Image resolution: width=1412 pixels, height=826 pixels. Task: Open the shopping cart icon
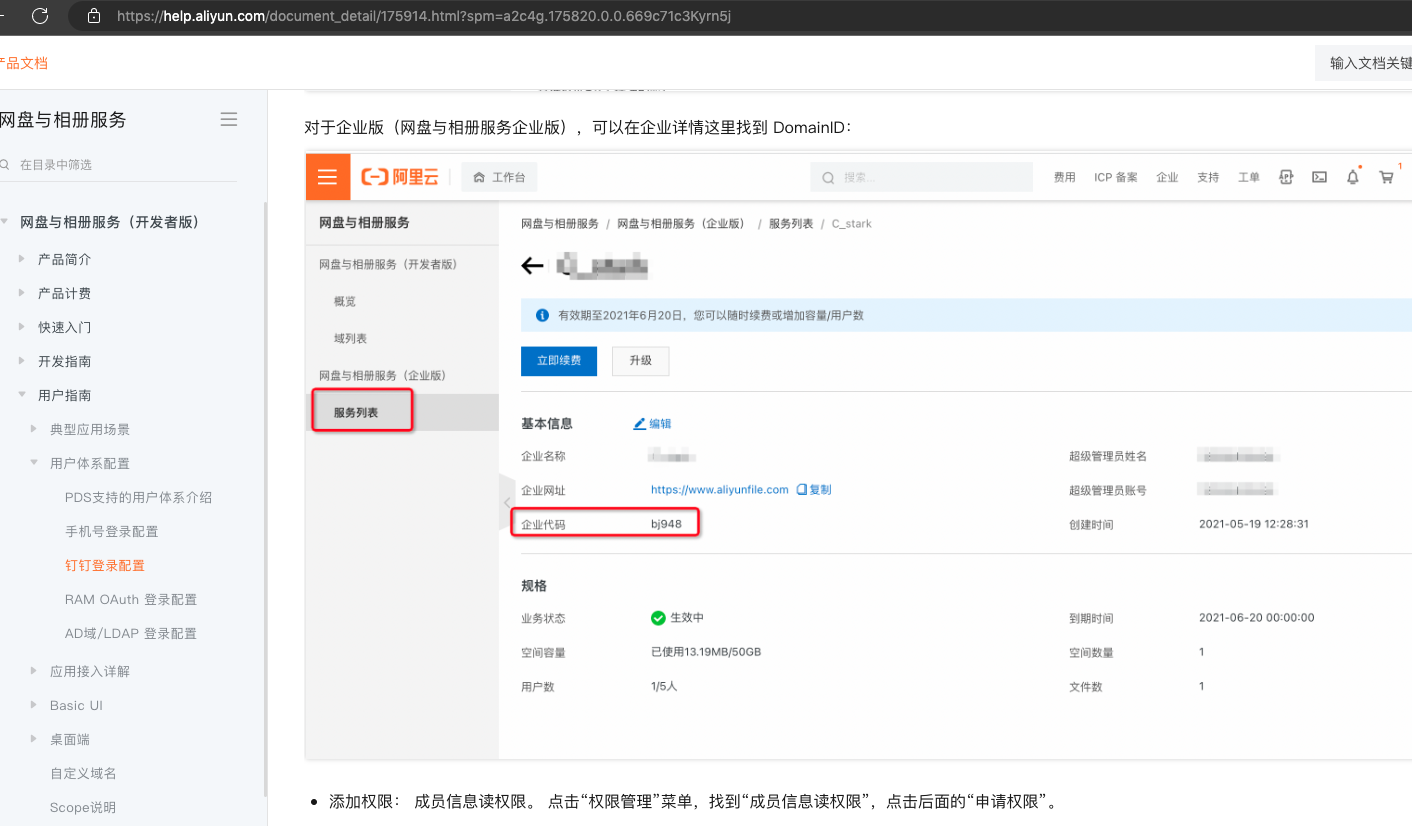tap(1386, 177)
